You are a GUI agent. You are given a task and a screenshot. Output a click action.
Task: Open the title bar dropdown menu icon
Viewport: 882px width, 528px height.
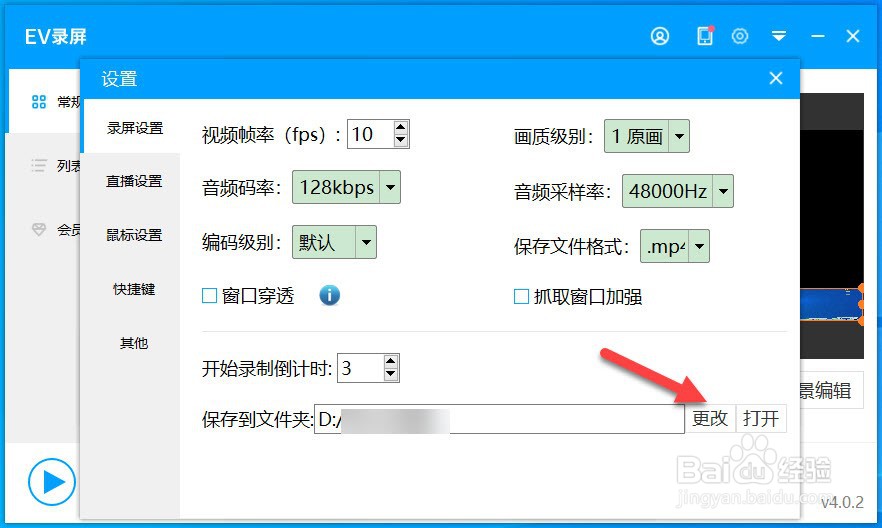pos(779,36)
